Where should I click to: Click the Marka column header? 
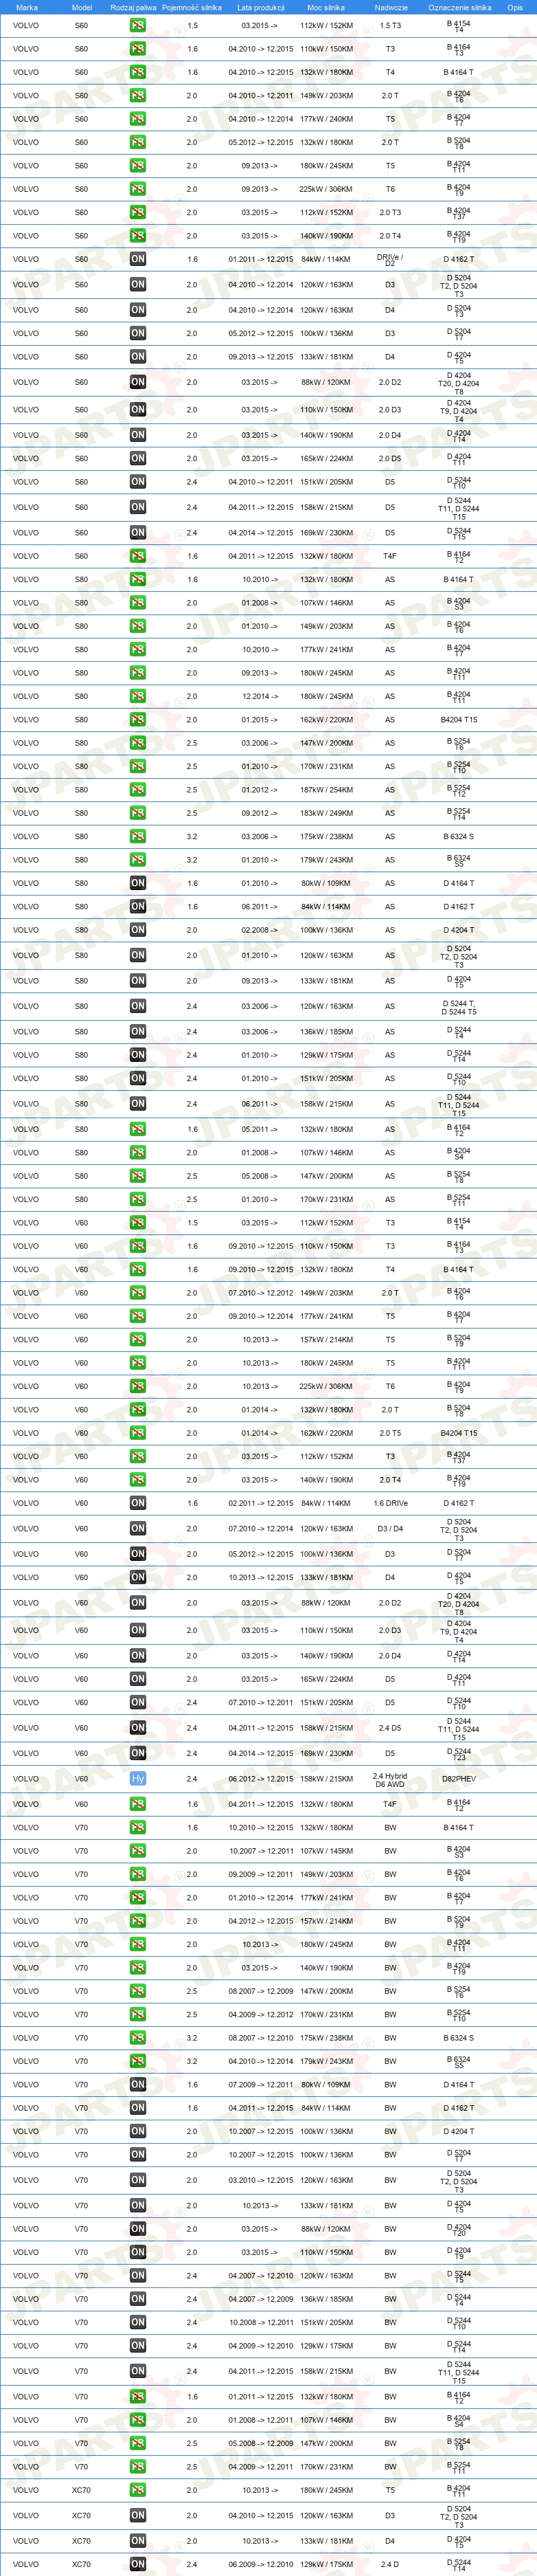coord(27,7)
